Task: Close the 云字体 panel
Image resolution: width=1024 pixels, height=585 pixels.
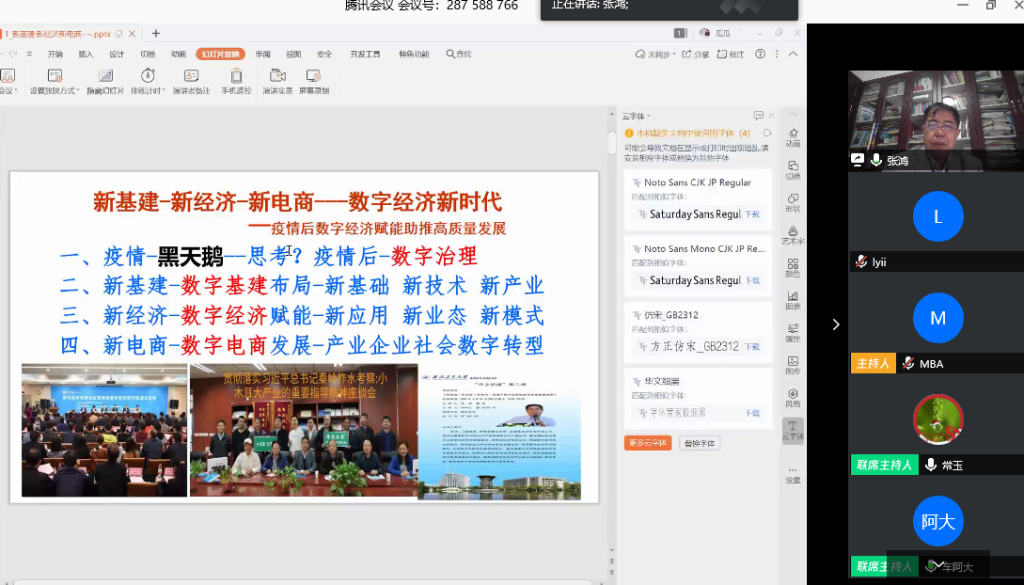Action: point(773,116)
